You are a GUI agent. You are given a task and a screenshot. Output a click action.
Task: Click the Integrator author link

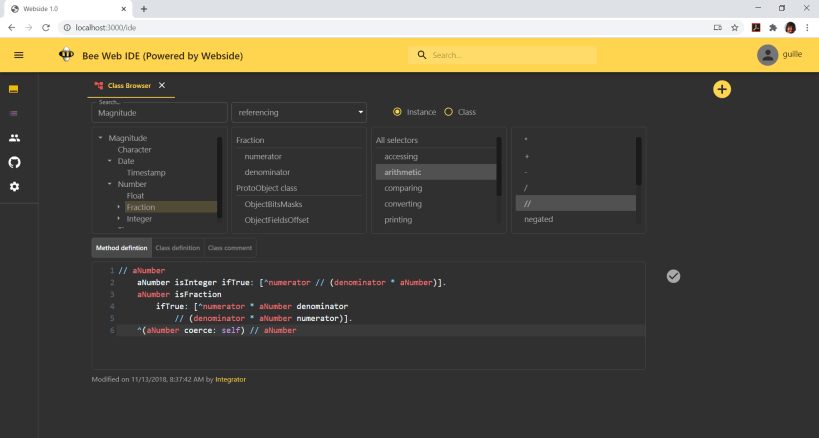(x=230, y=379)
